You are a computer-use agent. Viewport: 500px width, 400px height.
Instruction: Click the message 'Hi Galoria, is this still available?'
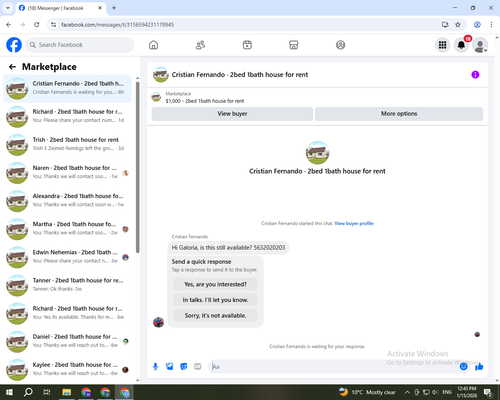pos(228,248)
